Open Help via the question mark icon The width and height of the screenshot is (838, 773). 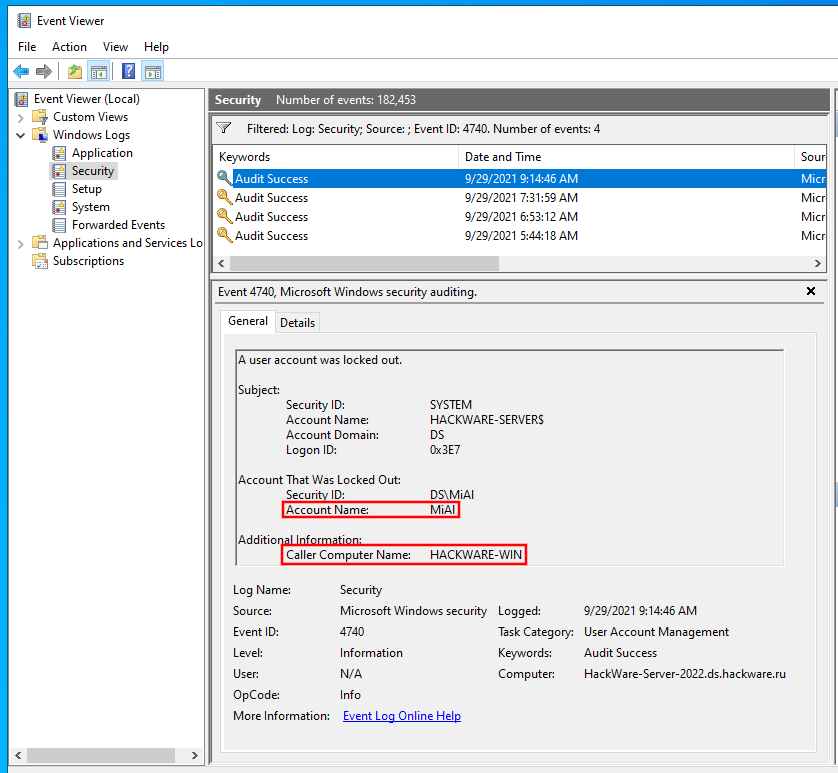click(x=129, y=71)
